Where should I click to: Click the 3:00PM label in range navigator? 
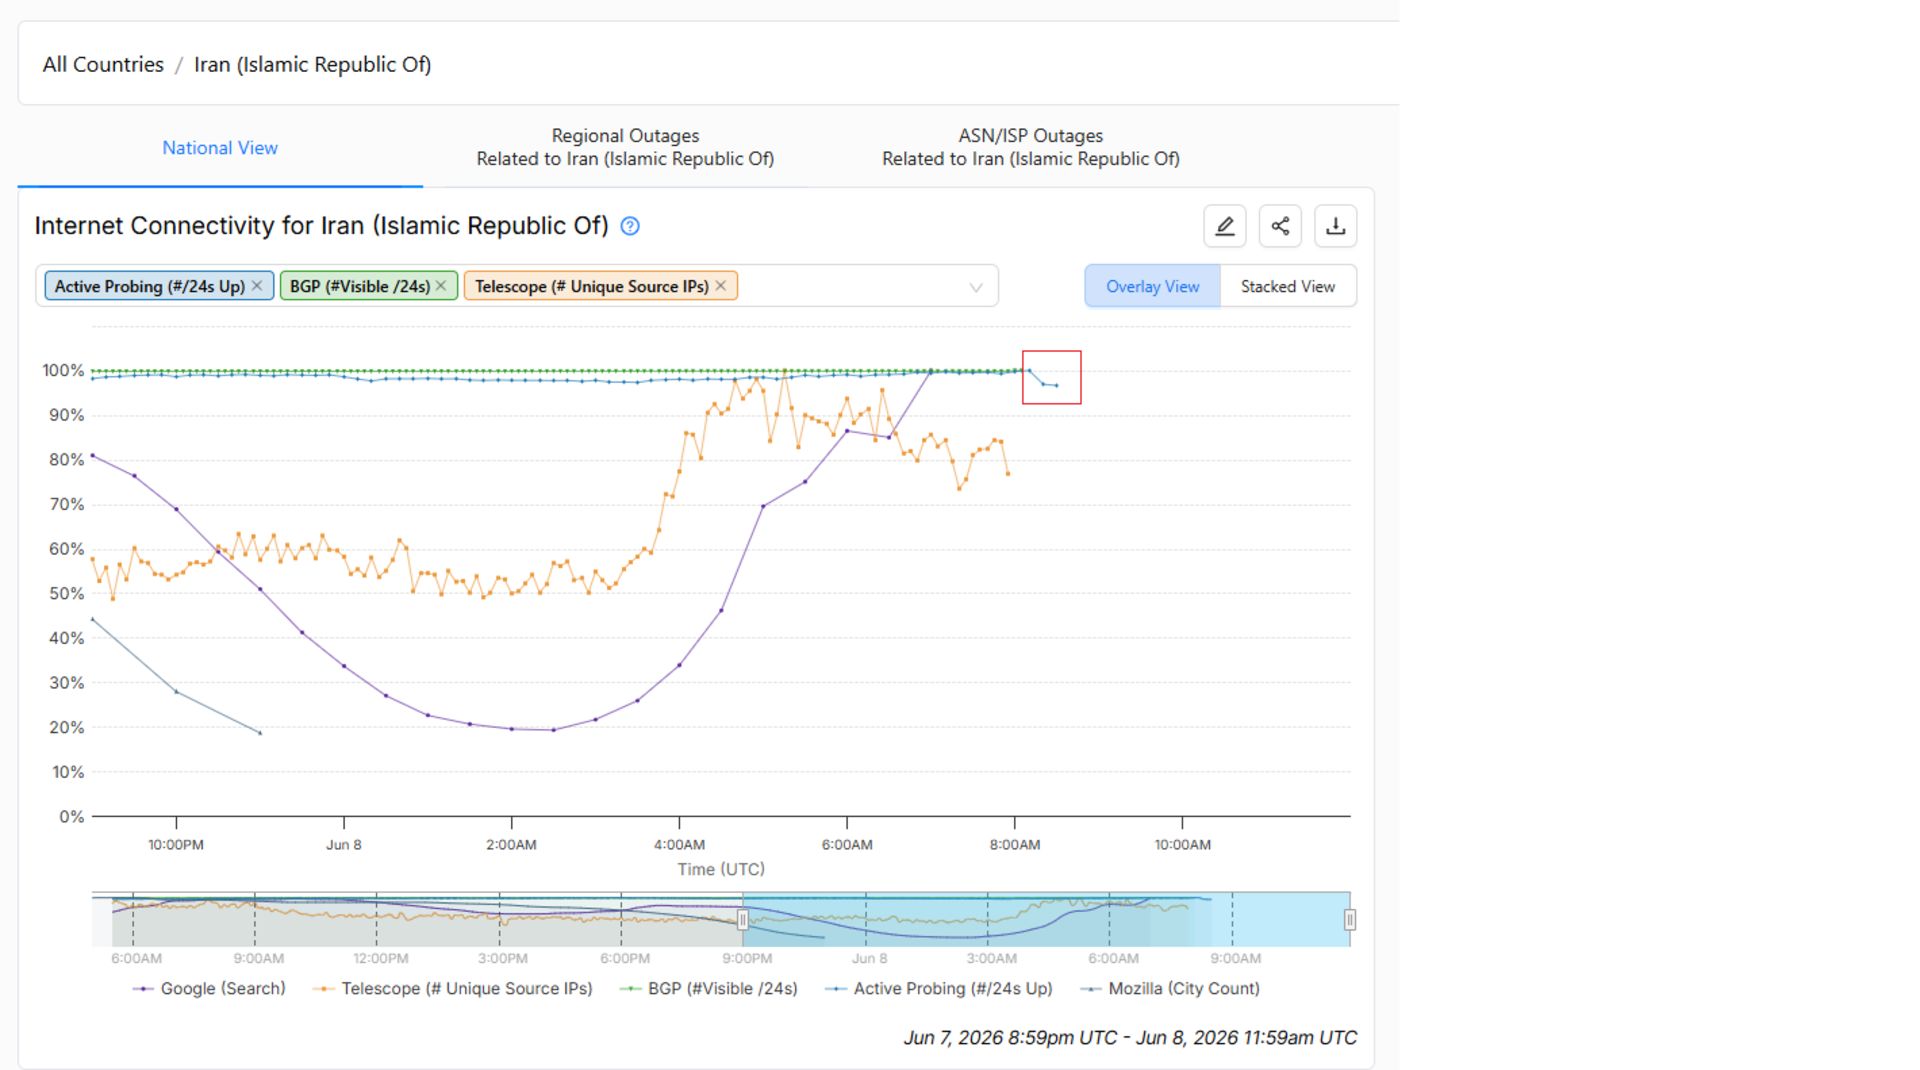pyautogui.click(x=502, y=958)
